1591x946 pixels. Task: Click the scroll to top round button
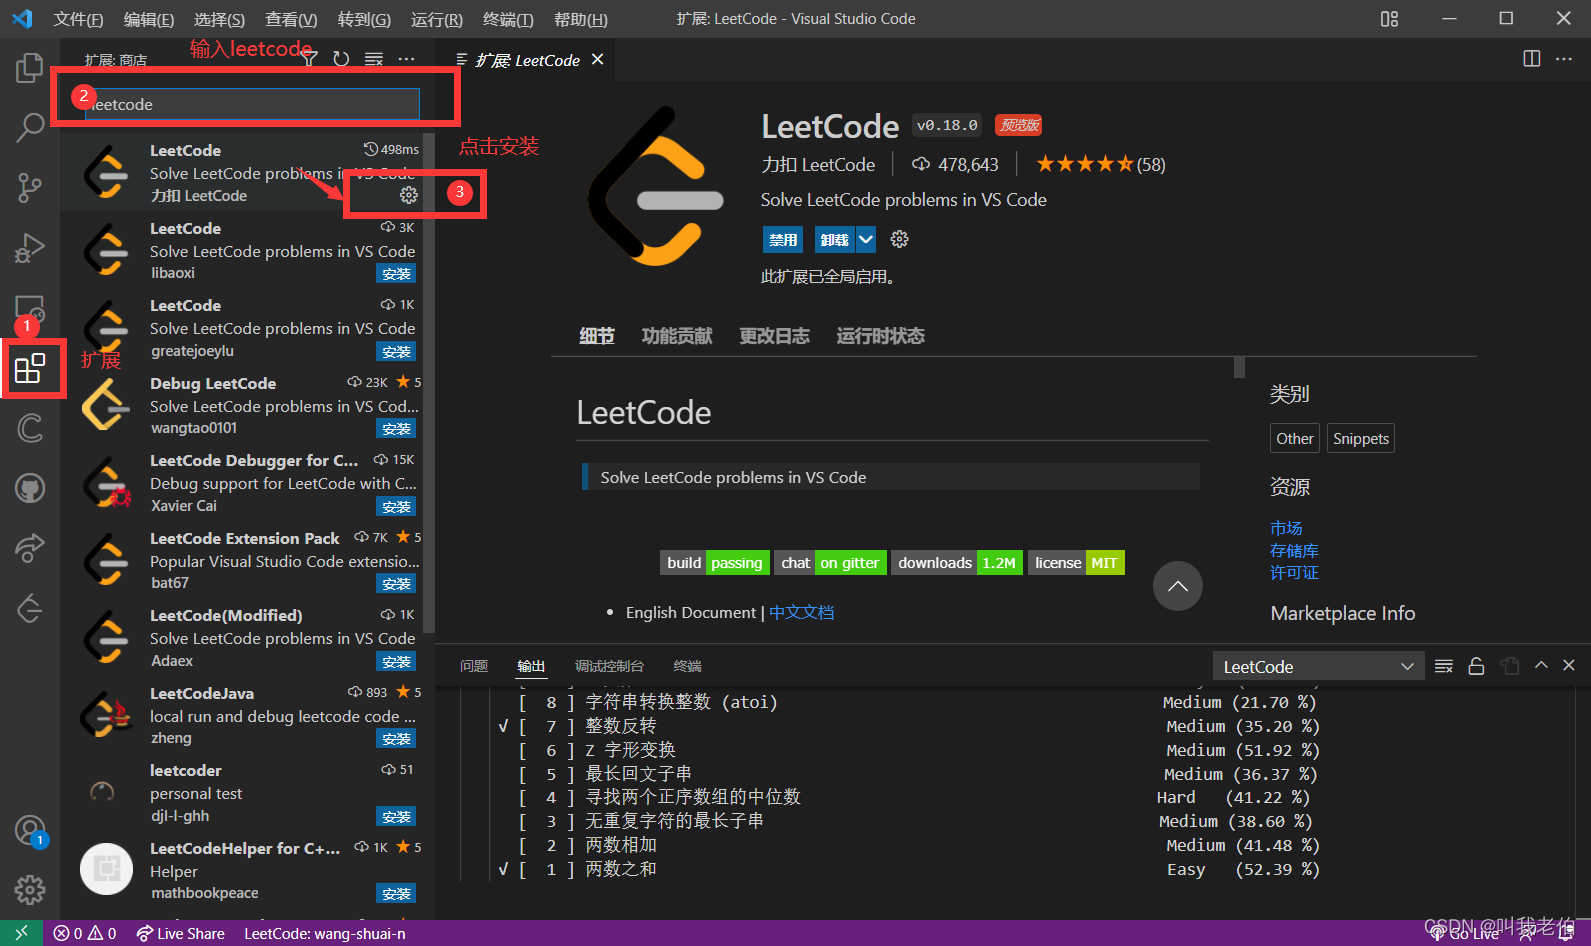[1178, 586]
